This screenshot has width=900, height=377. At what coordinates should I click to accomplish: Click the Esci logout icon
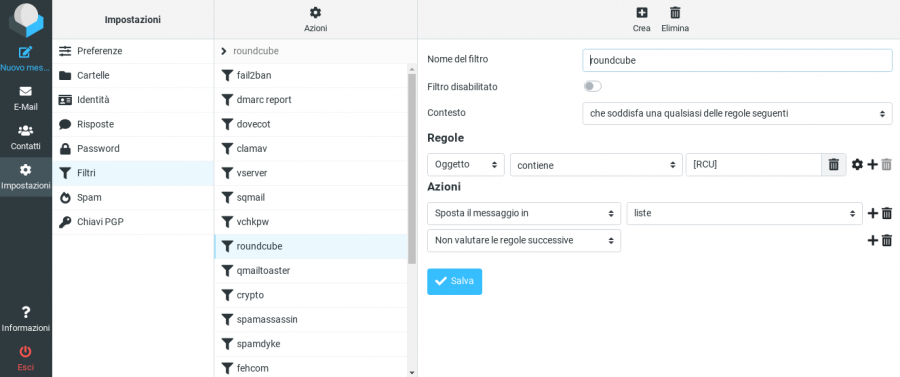[x=25, y=351]
